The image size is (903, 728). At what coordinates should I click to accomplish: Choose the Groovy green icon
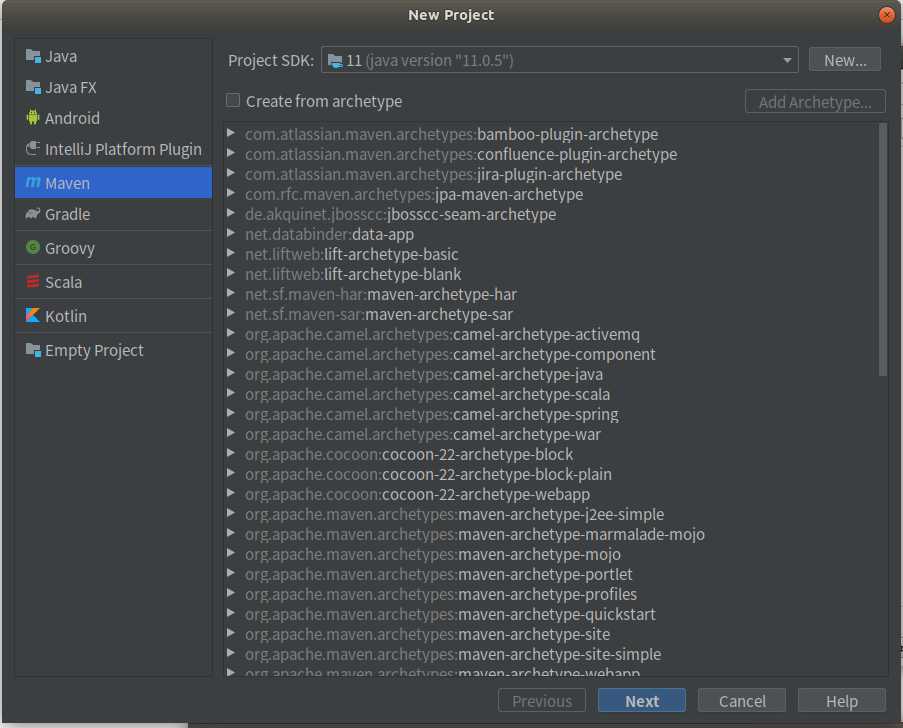pos(33,247)
